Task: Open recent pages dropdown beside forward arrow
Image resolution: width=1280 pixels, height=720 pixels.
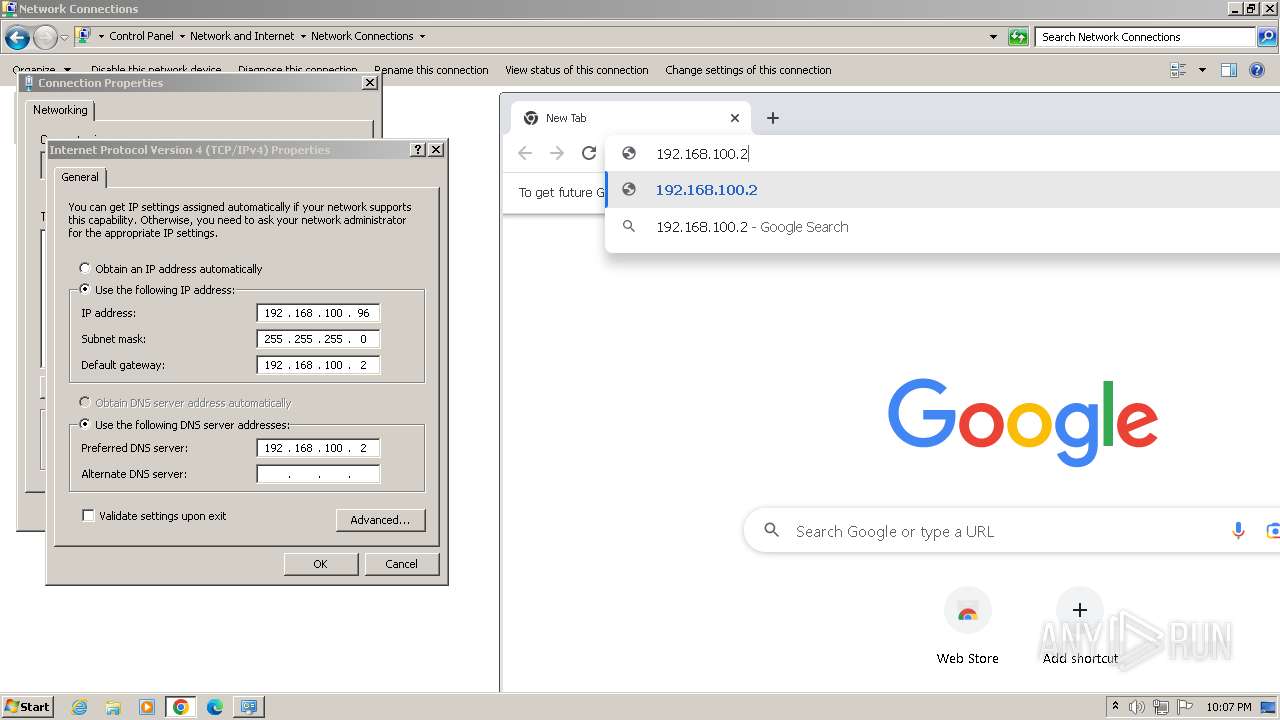Action: 64,37
